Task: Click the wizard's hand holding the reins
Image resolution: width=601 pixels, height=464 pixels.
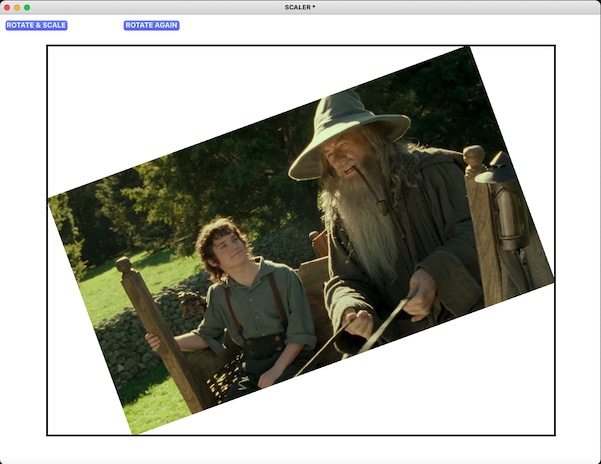Action: pyautogui.click(x=419, y=293)
